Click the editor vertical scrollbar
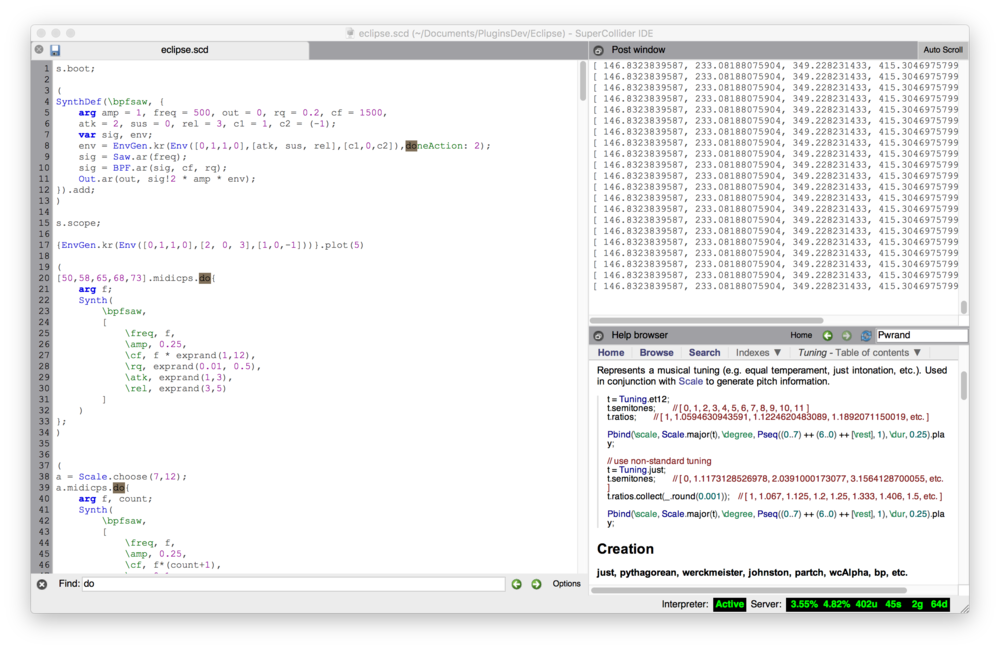The image size is (1000, 650). [x=582, y=81]
